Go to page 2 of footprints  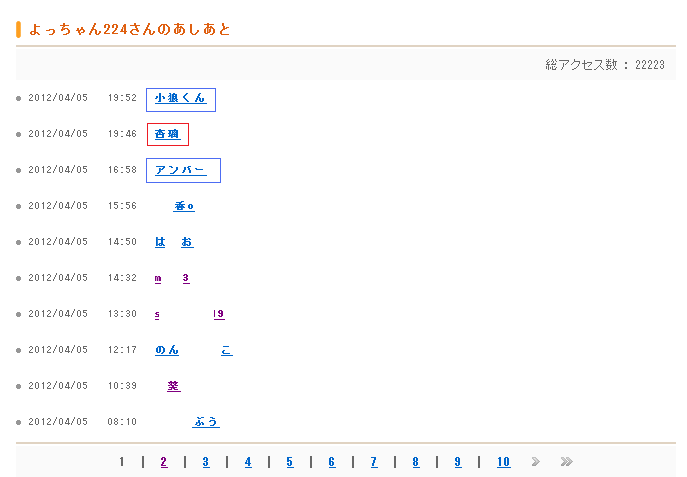tap(164, 462)
